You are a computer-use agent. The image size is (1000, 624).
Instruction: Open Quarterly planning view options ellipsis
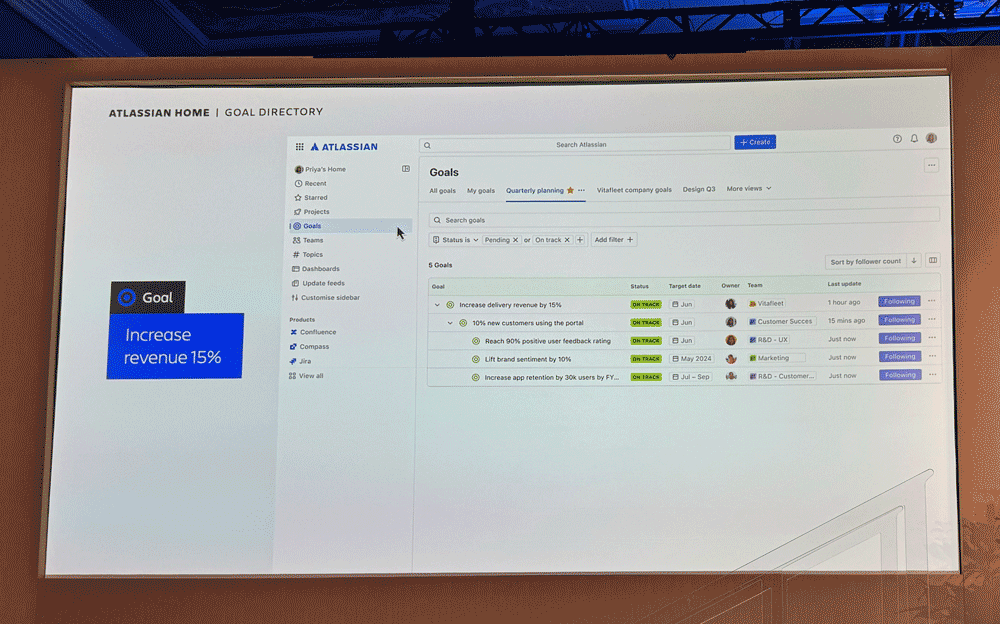[581, 190]
